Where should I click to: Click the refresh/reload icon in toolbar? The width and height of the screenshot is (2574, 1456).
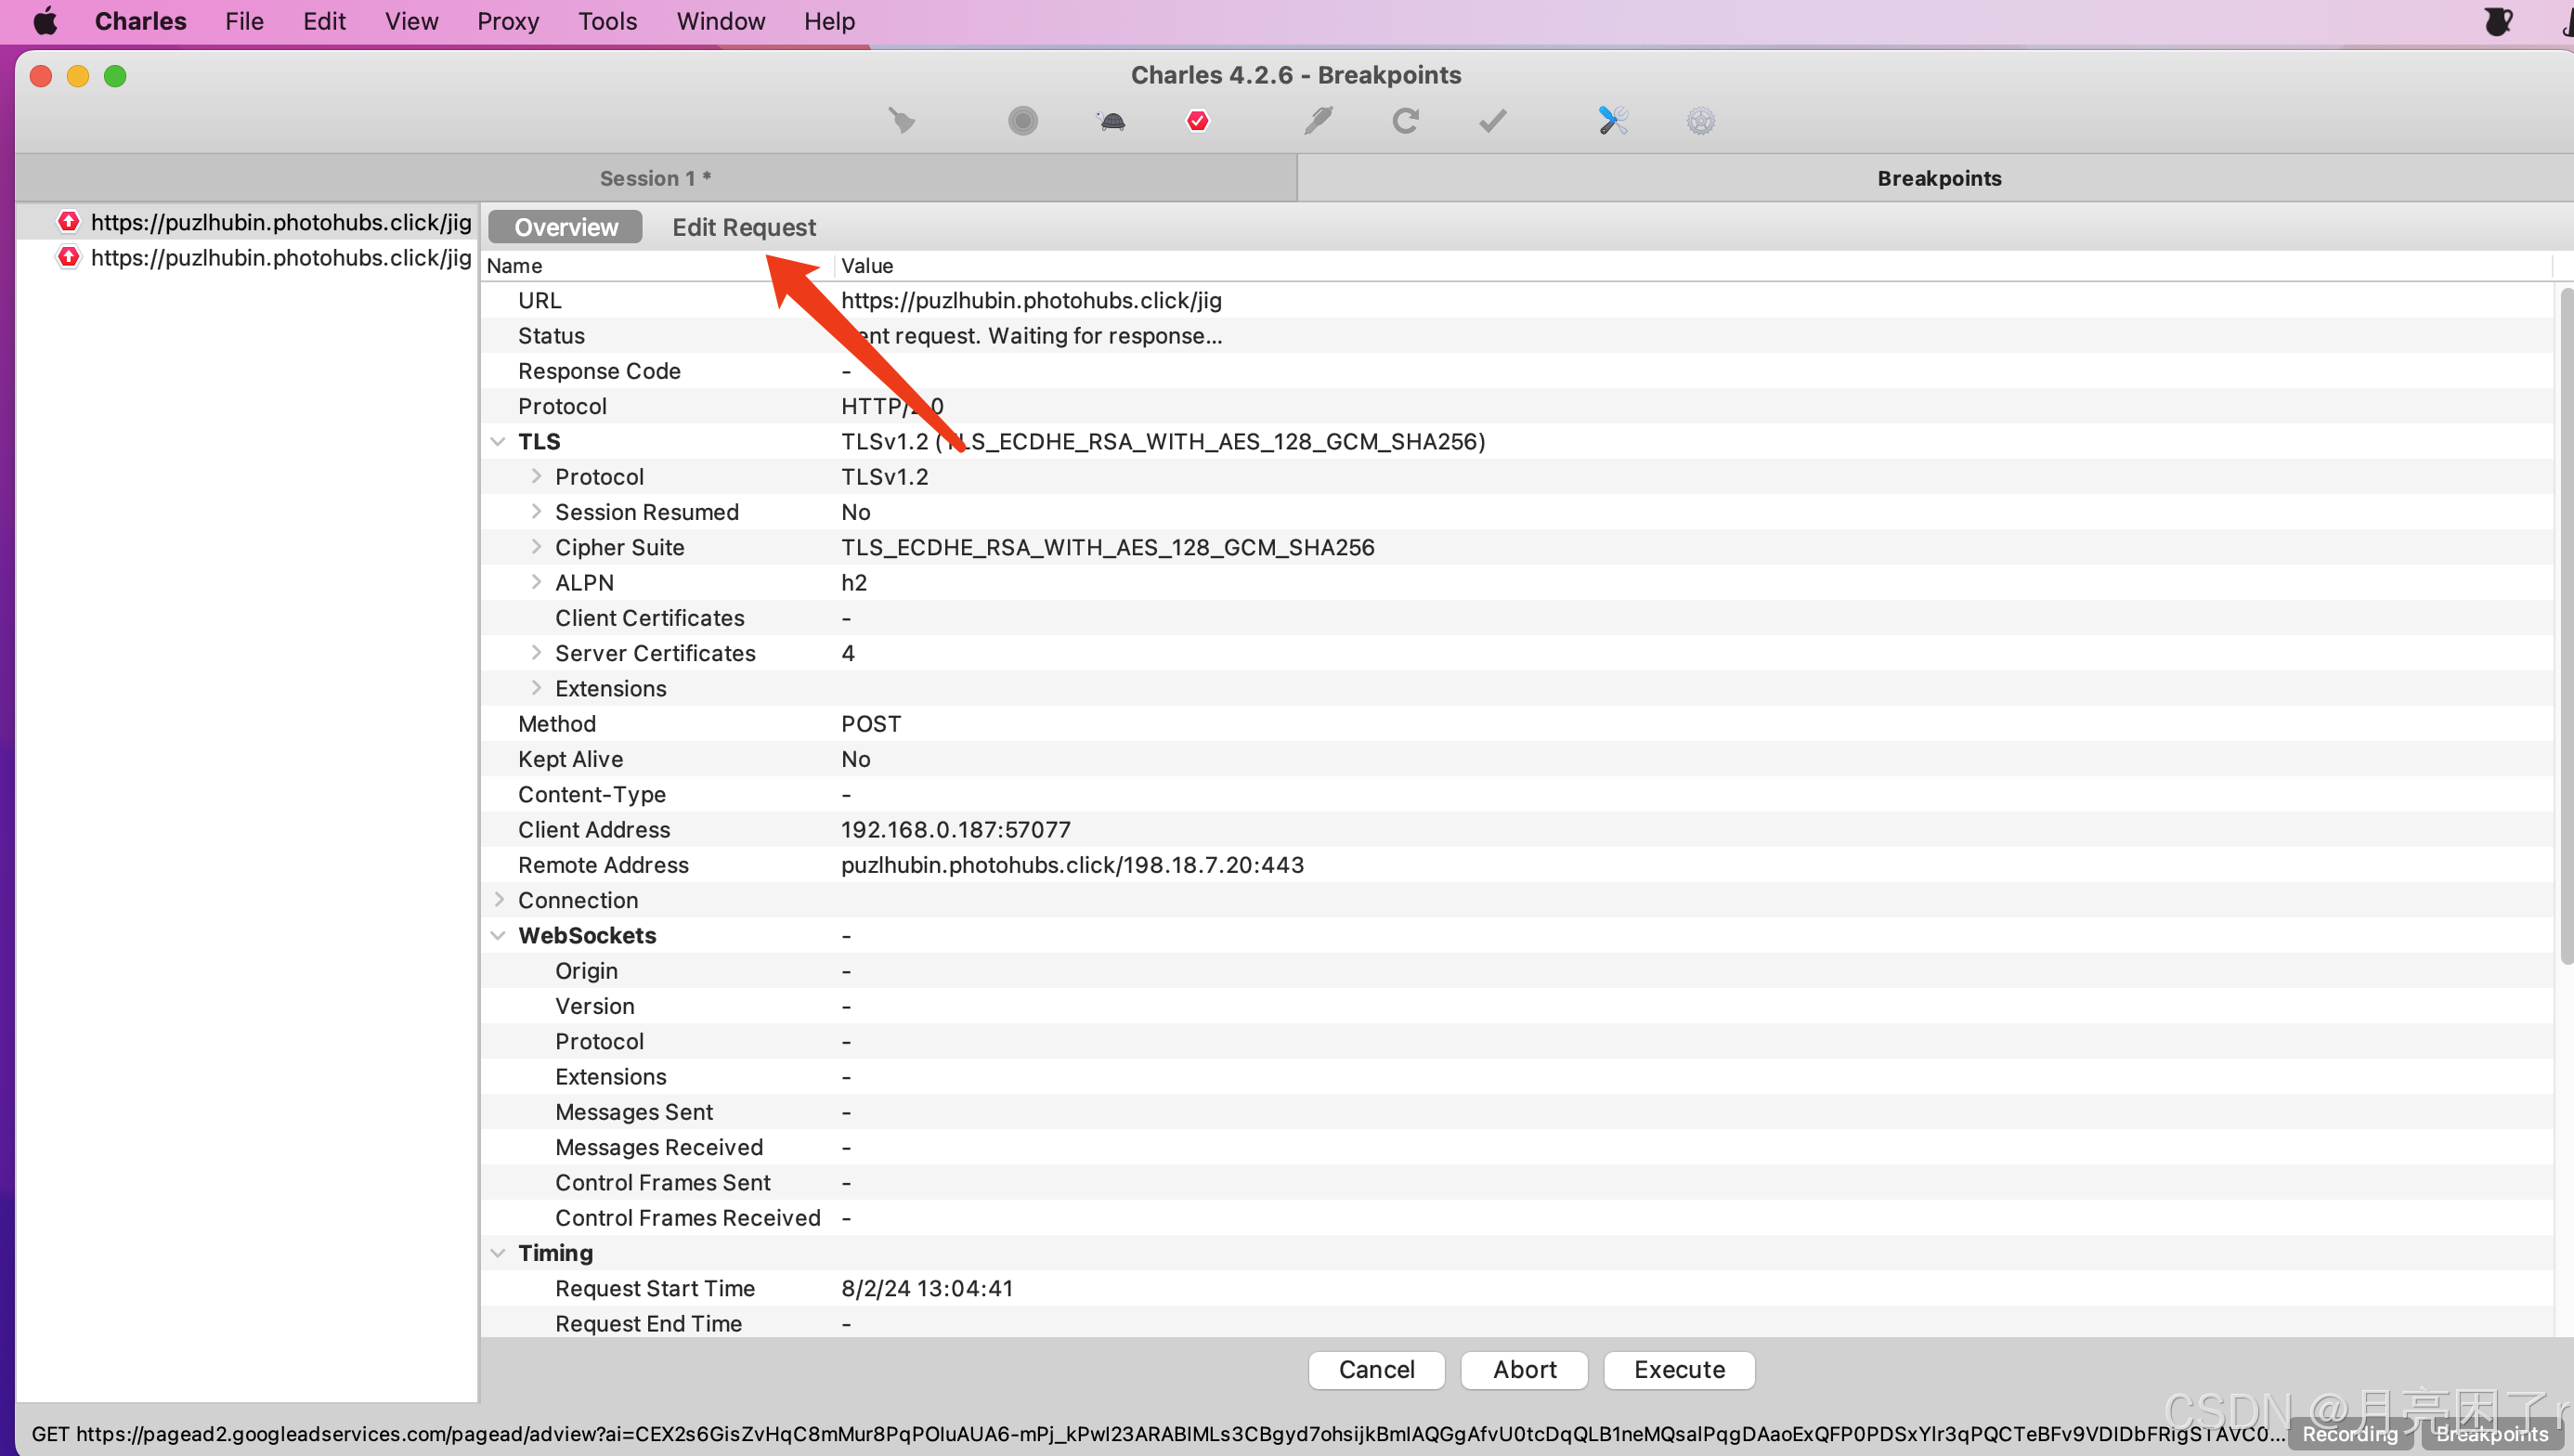pos(1407,118)
